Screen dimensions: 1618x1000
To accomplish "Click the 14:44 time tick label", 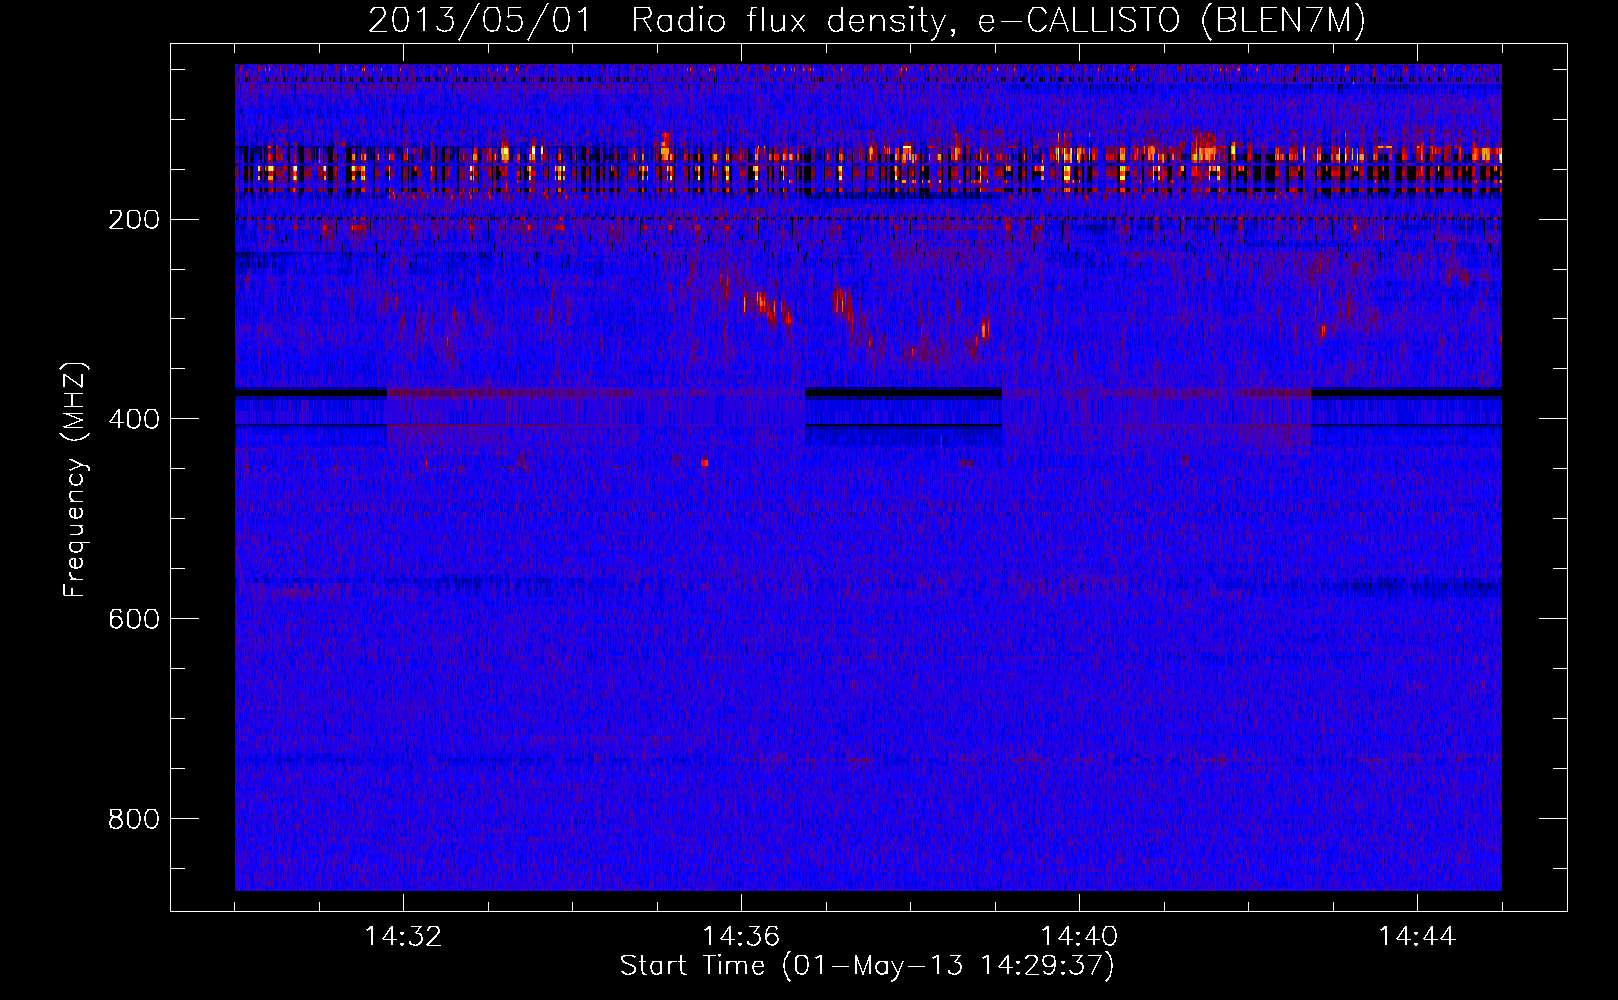I will click(x=1417, y=937).
